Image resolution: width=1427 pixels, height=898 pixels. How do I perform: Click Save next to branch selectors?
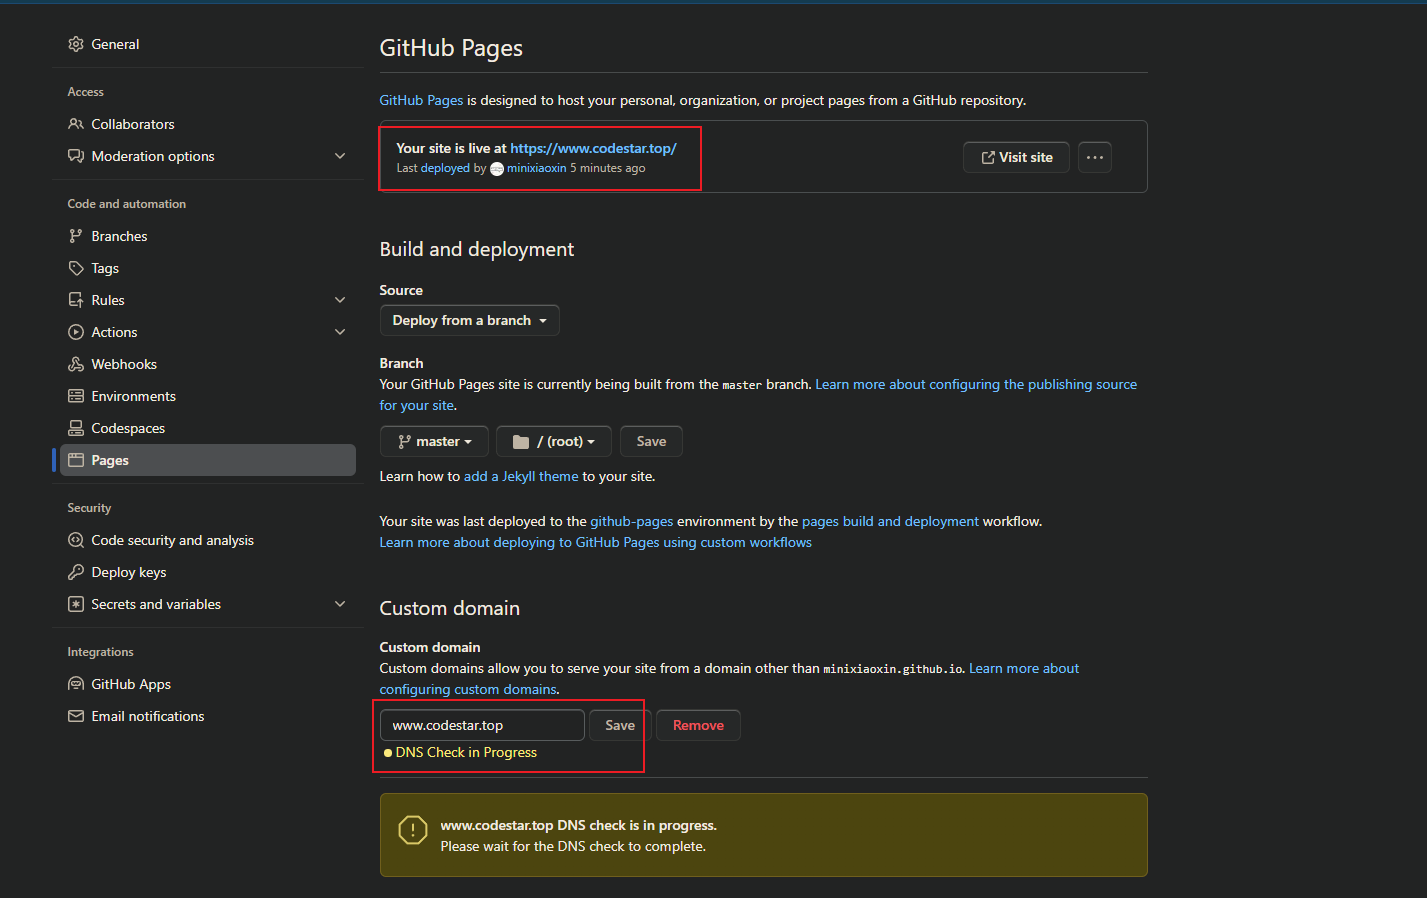point(651,441)
